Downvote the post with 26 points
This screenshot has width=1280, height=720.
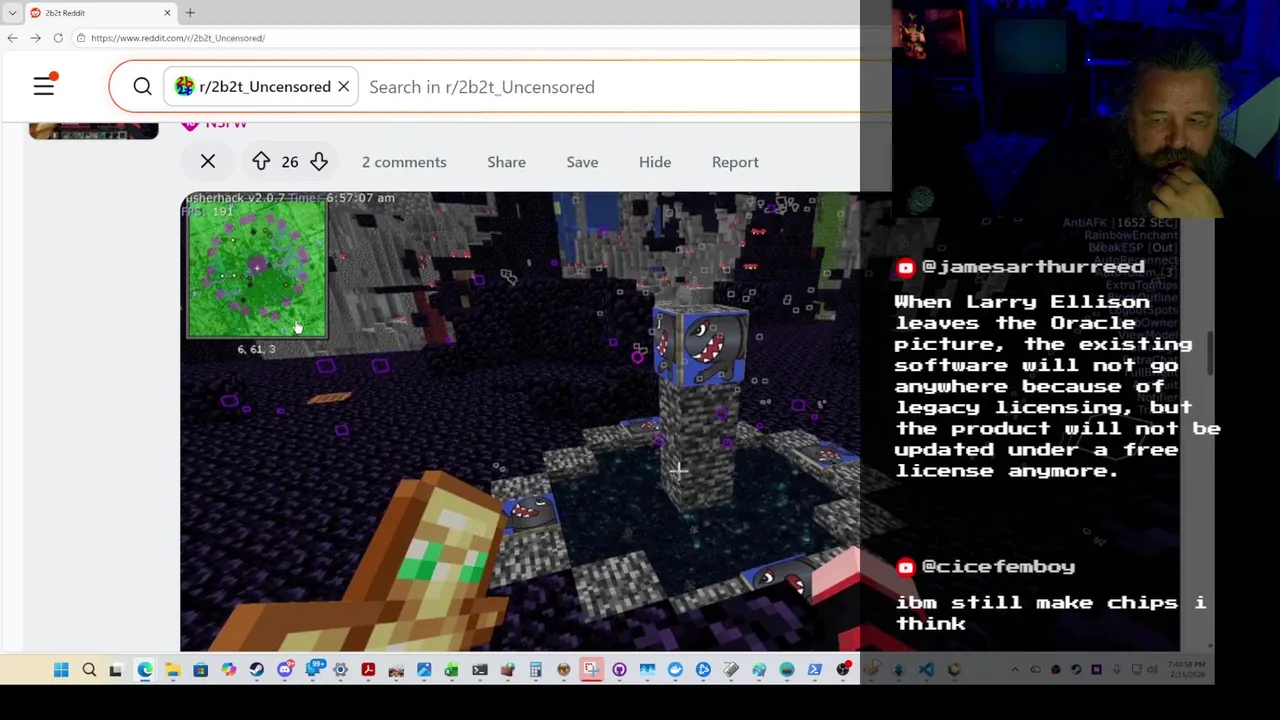[318, 162]
